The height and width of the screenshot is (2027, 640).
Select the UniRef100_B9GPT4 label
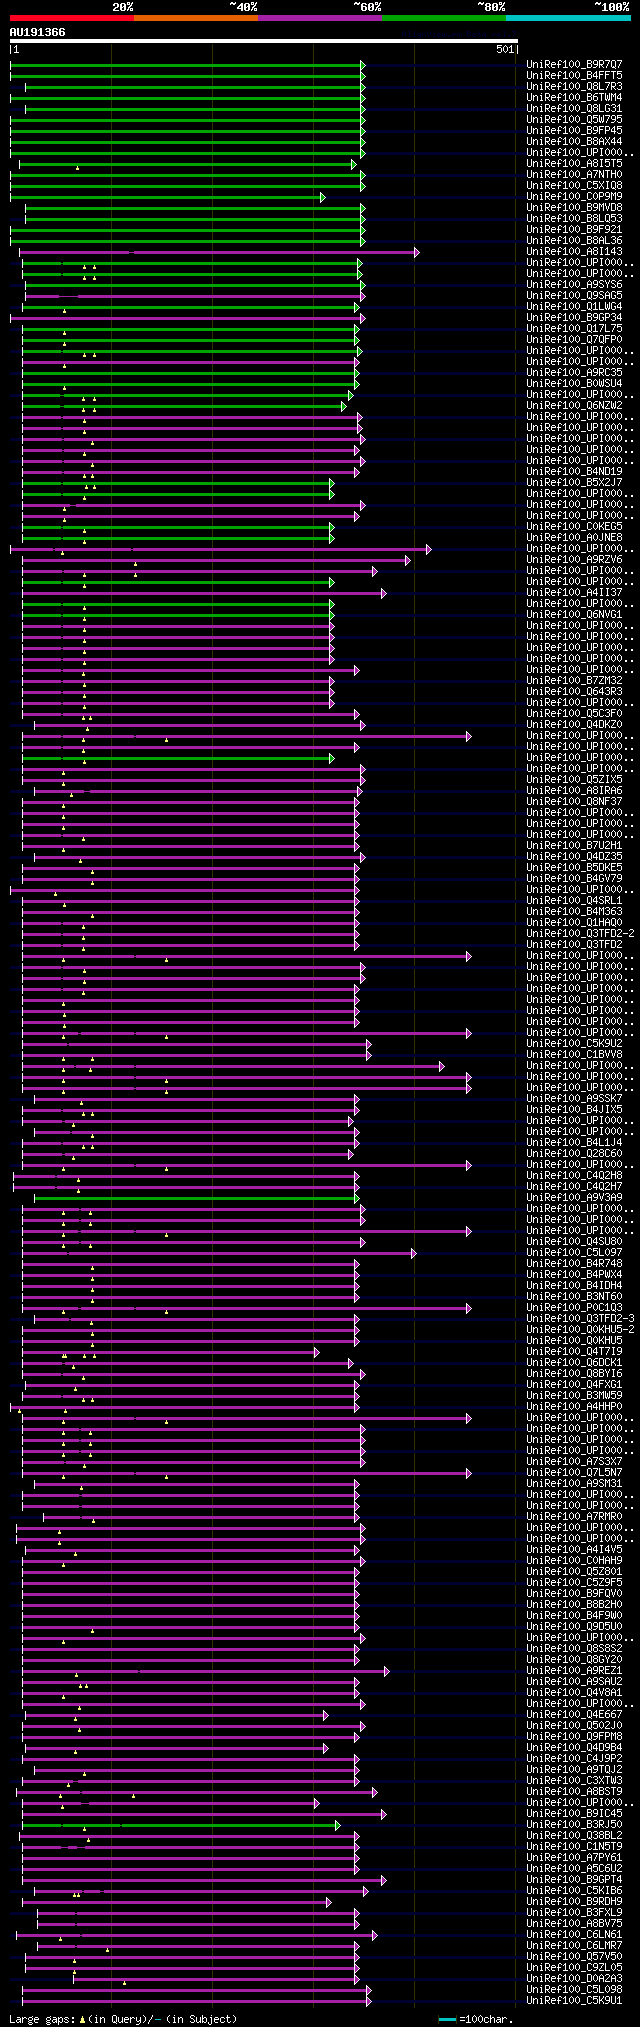click(x=574, y=1880)
